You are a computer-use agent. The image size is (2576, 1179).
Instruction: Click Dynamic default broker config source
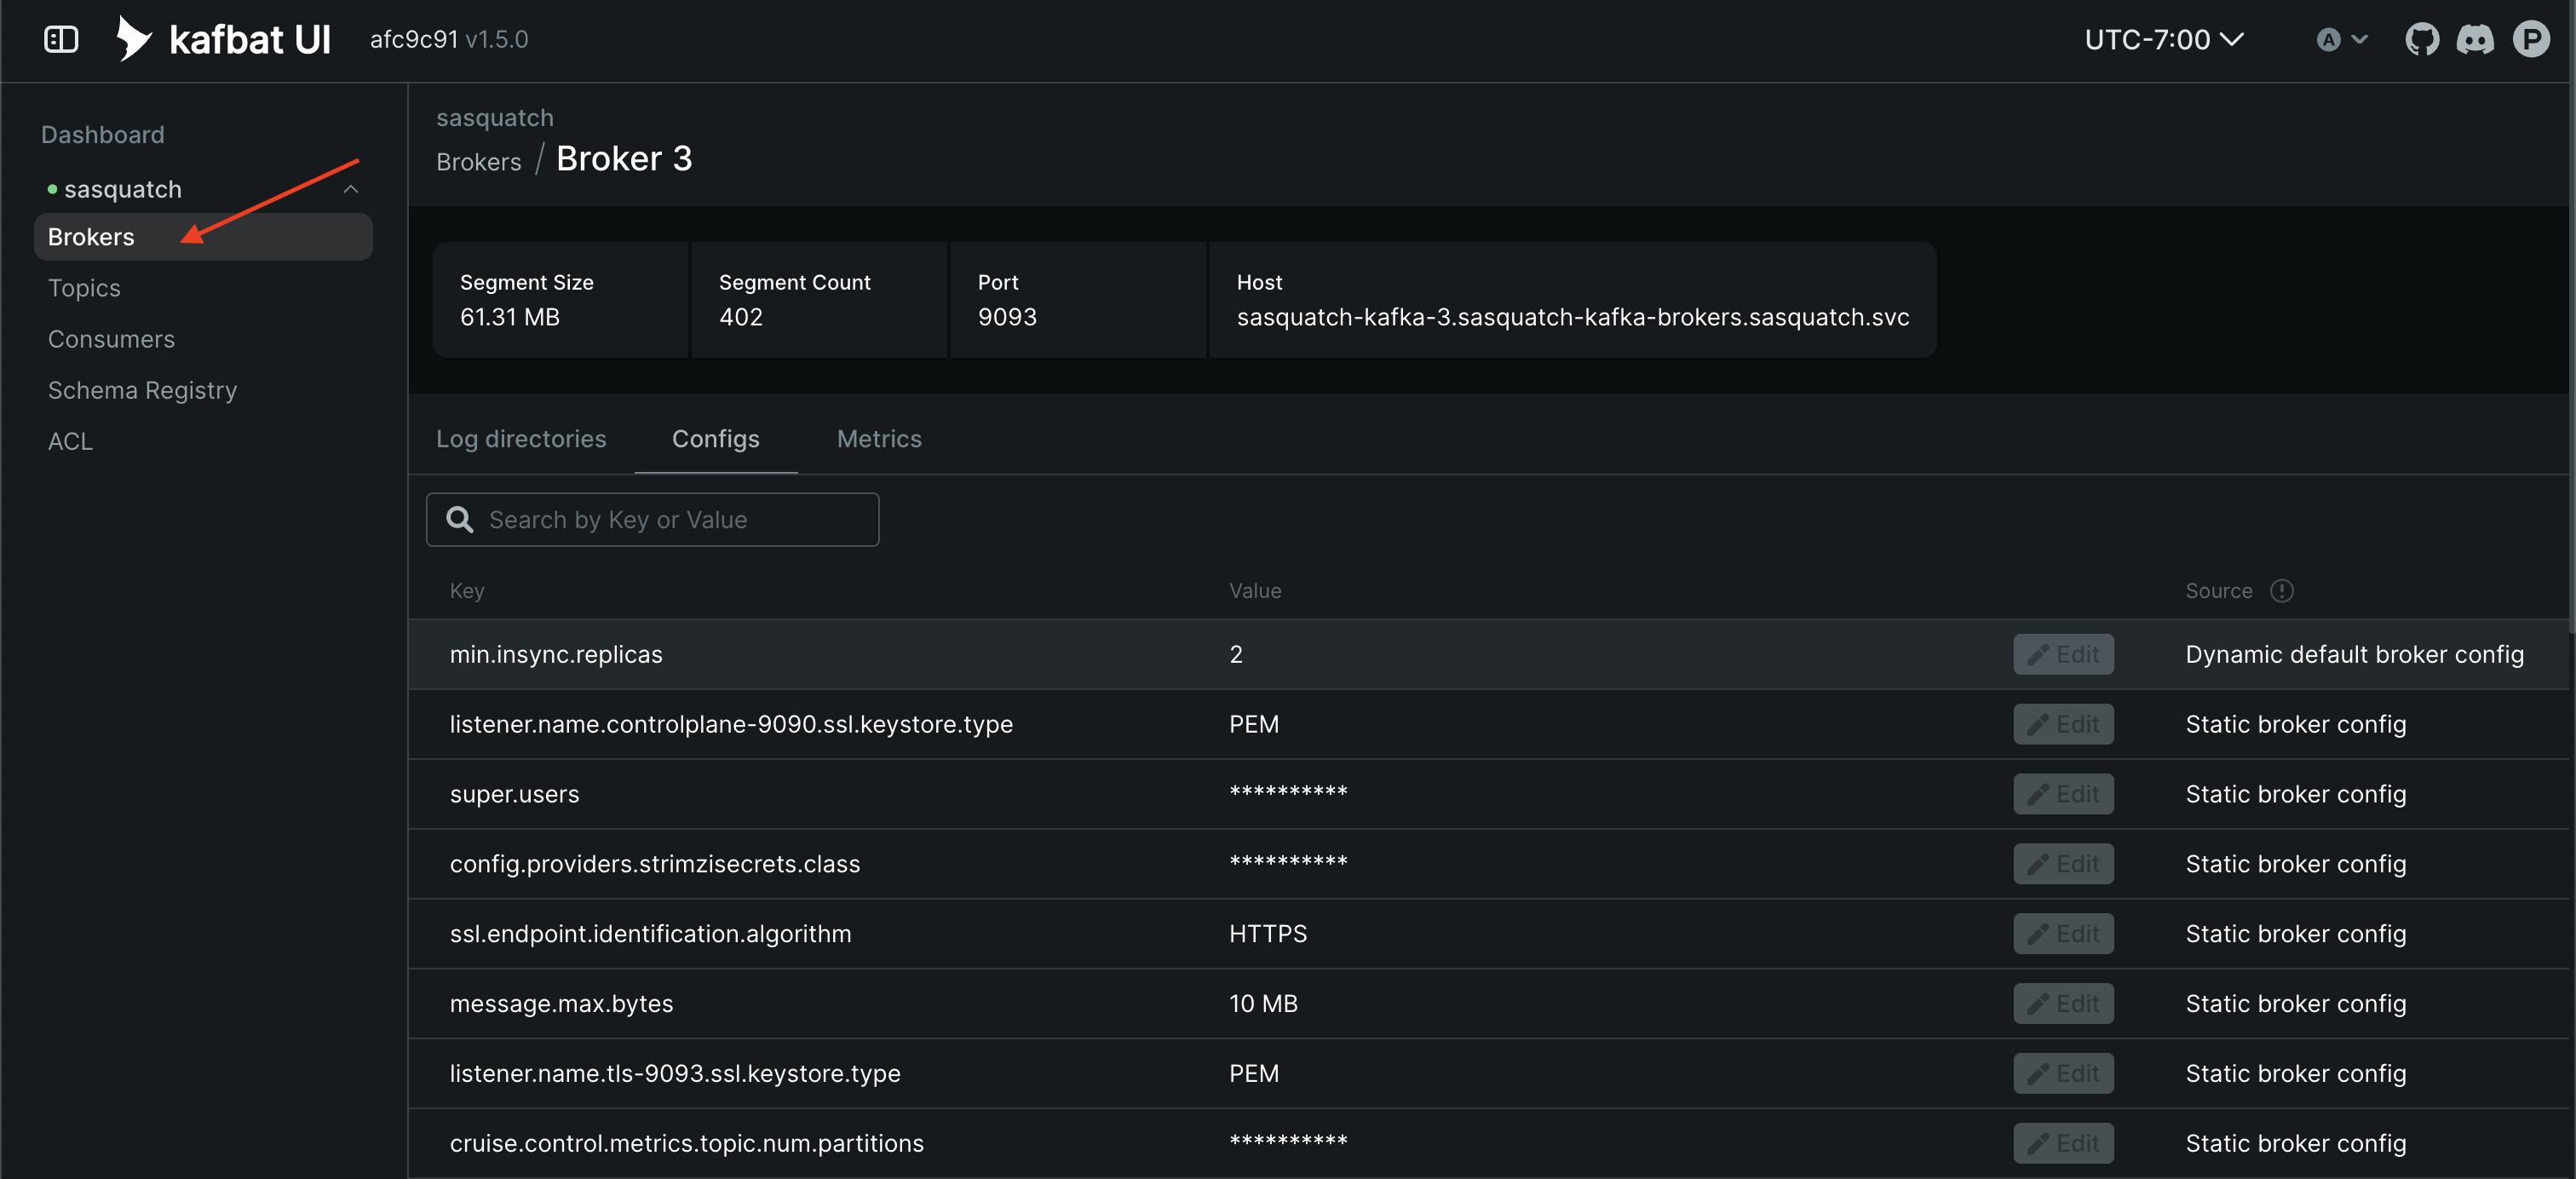(x=2354, y=654)
